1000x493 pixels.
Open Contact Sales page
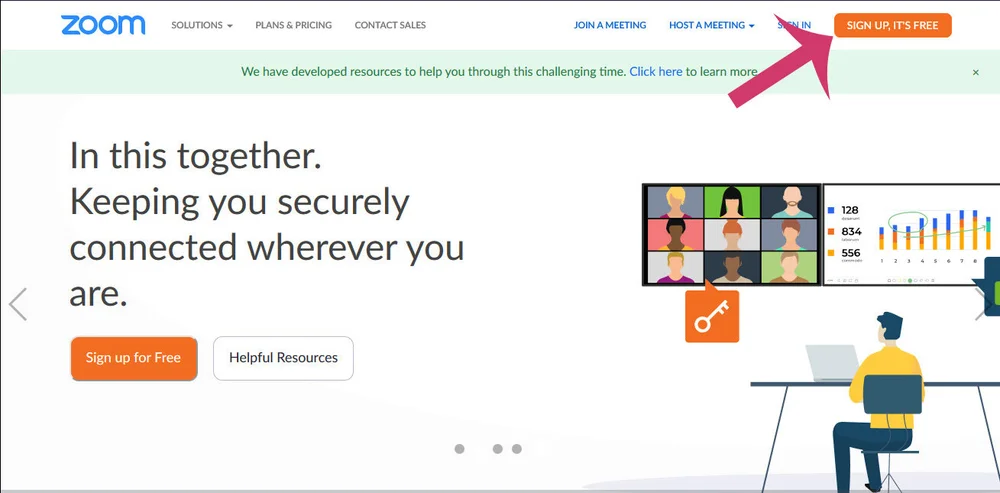pyautogui.click(x=390, y=25)
